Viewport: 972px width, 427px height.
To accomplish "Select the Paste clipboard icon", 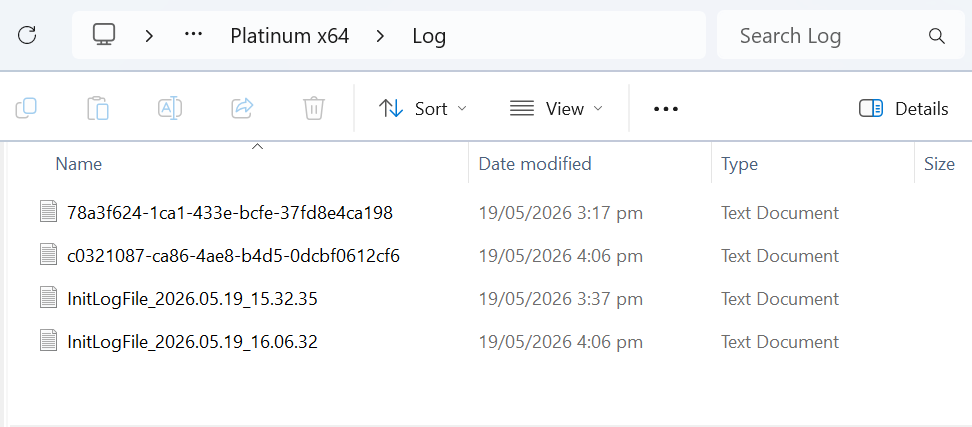I will [98, 108].
